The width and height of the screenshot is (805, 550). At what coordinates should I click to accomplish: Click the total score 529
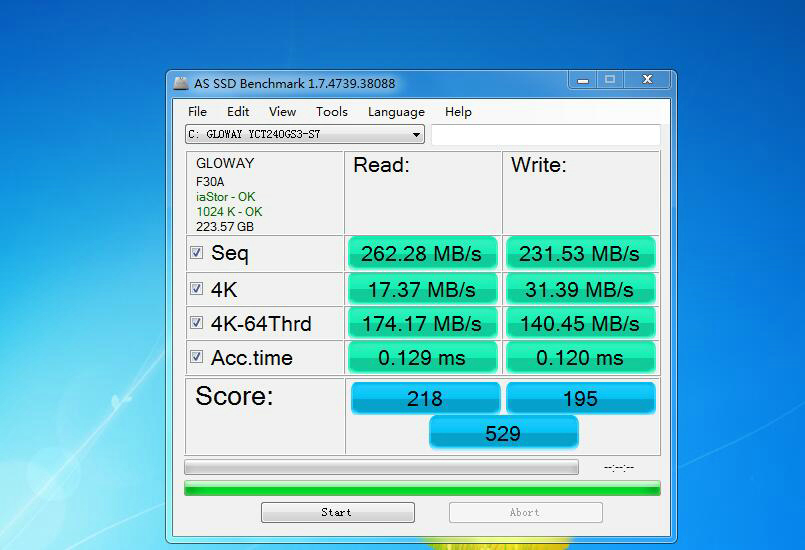504,433
